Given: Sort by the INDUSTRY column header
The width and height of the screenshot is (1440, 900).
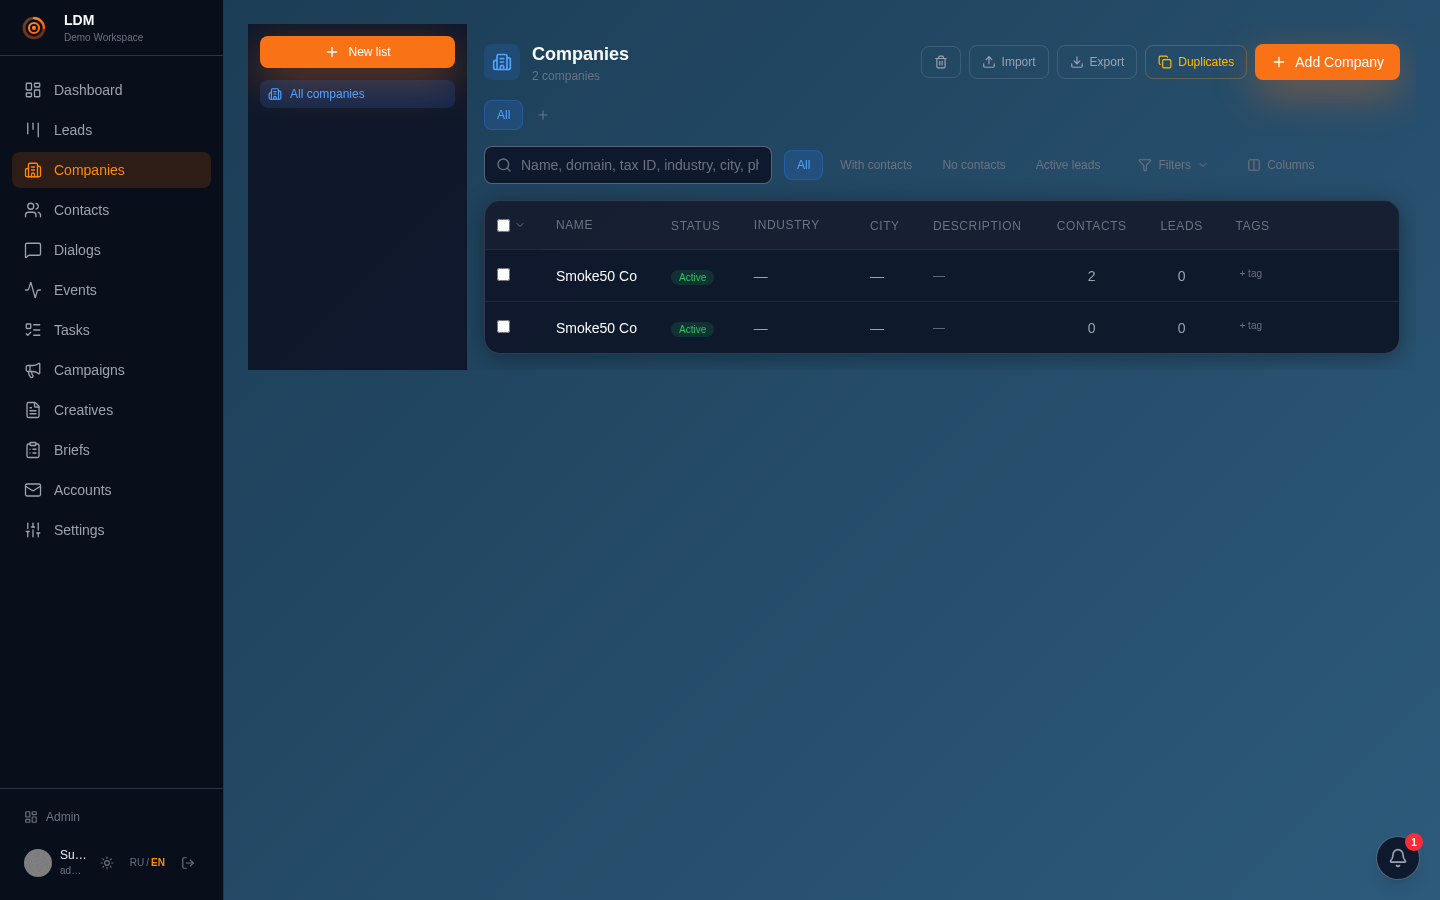Looking at the screenshot, I should (786, 225).
